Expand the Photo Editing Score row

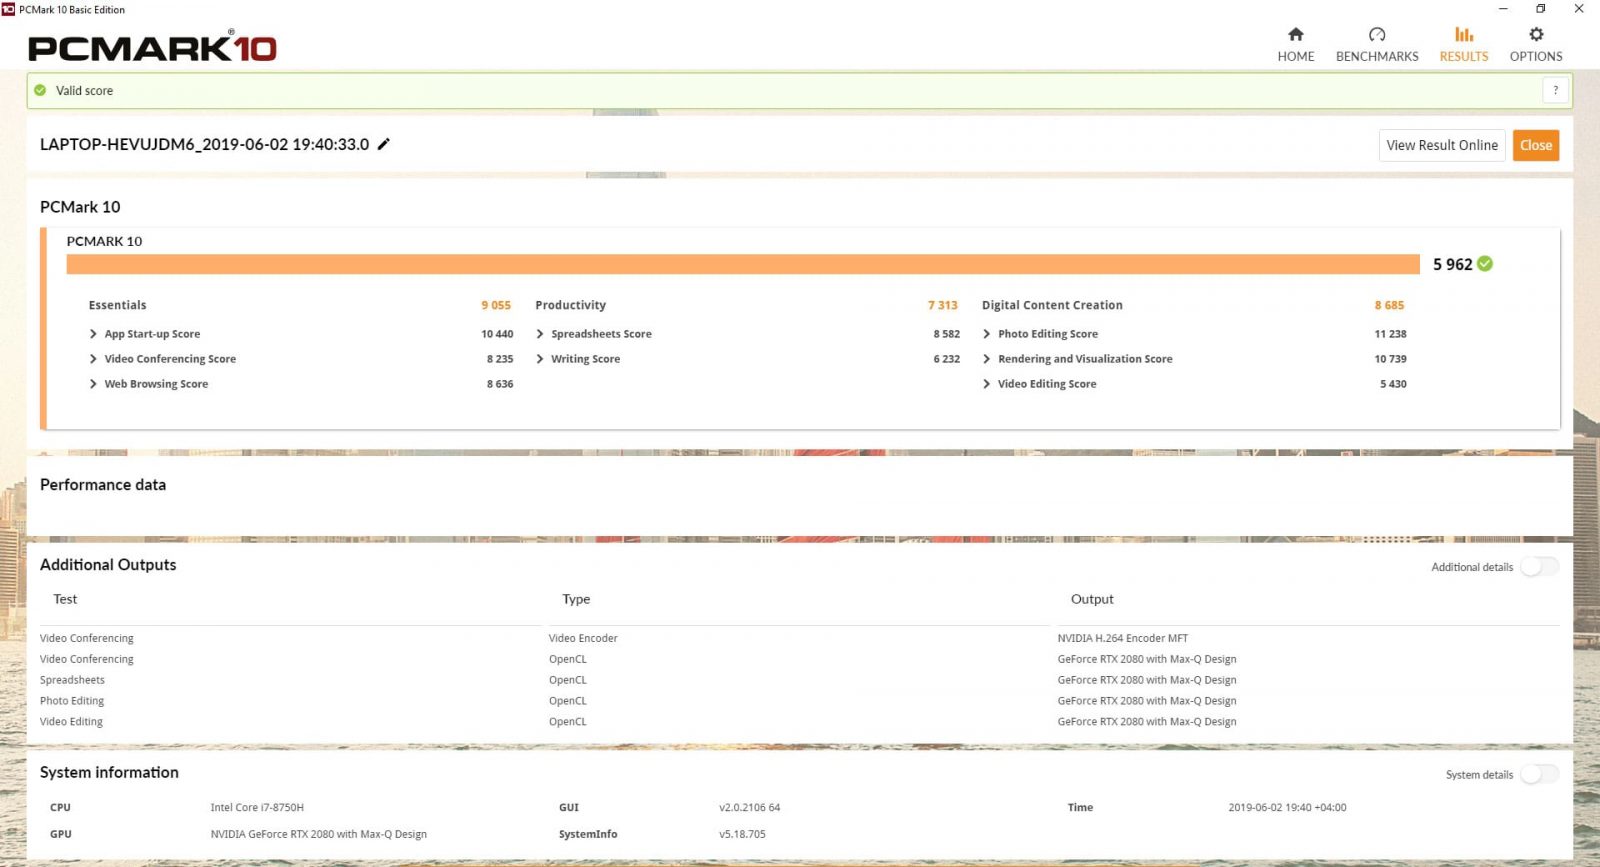coord(987,334)
